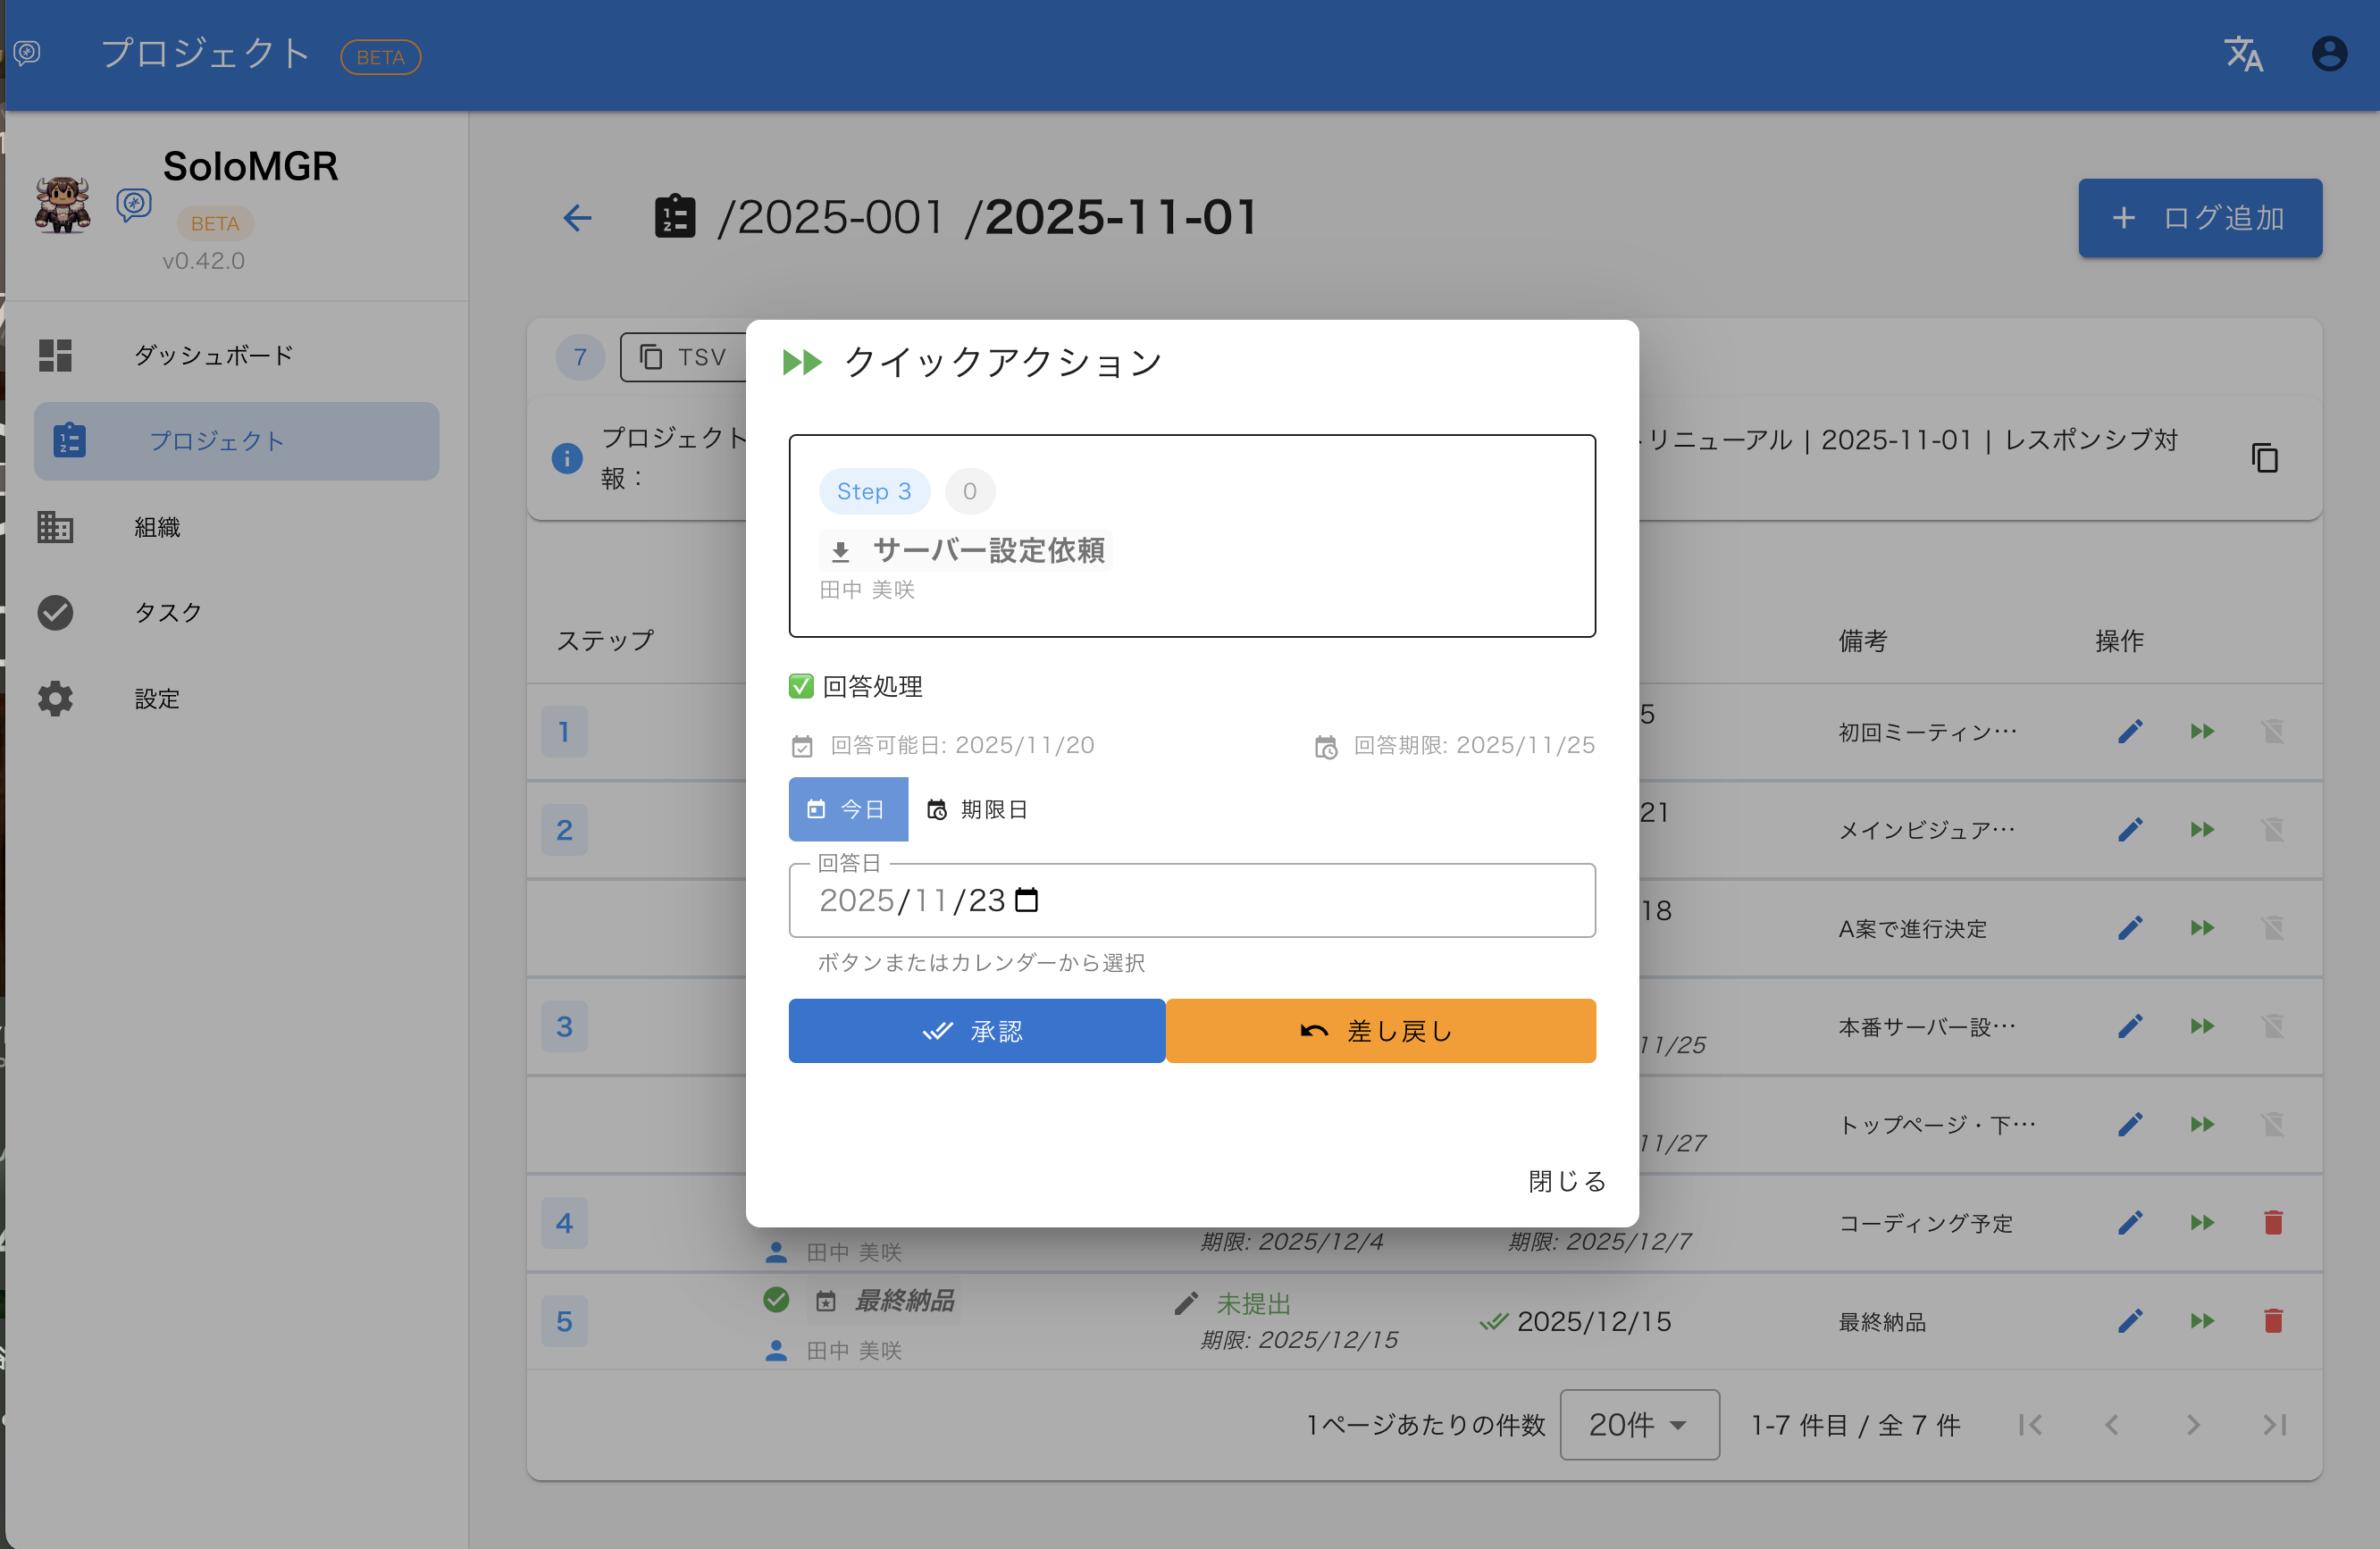Open the タスク section checkmark icon
The height and width of the screenshot is (1549, 2380).
55,613
